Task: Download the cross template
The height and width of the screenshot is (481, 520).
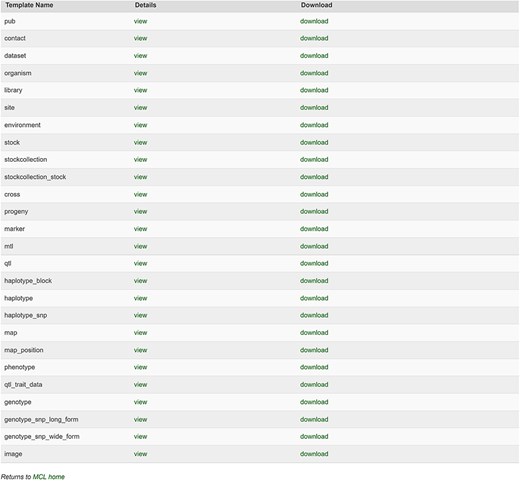Action: [314, 194]
